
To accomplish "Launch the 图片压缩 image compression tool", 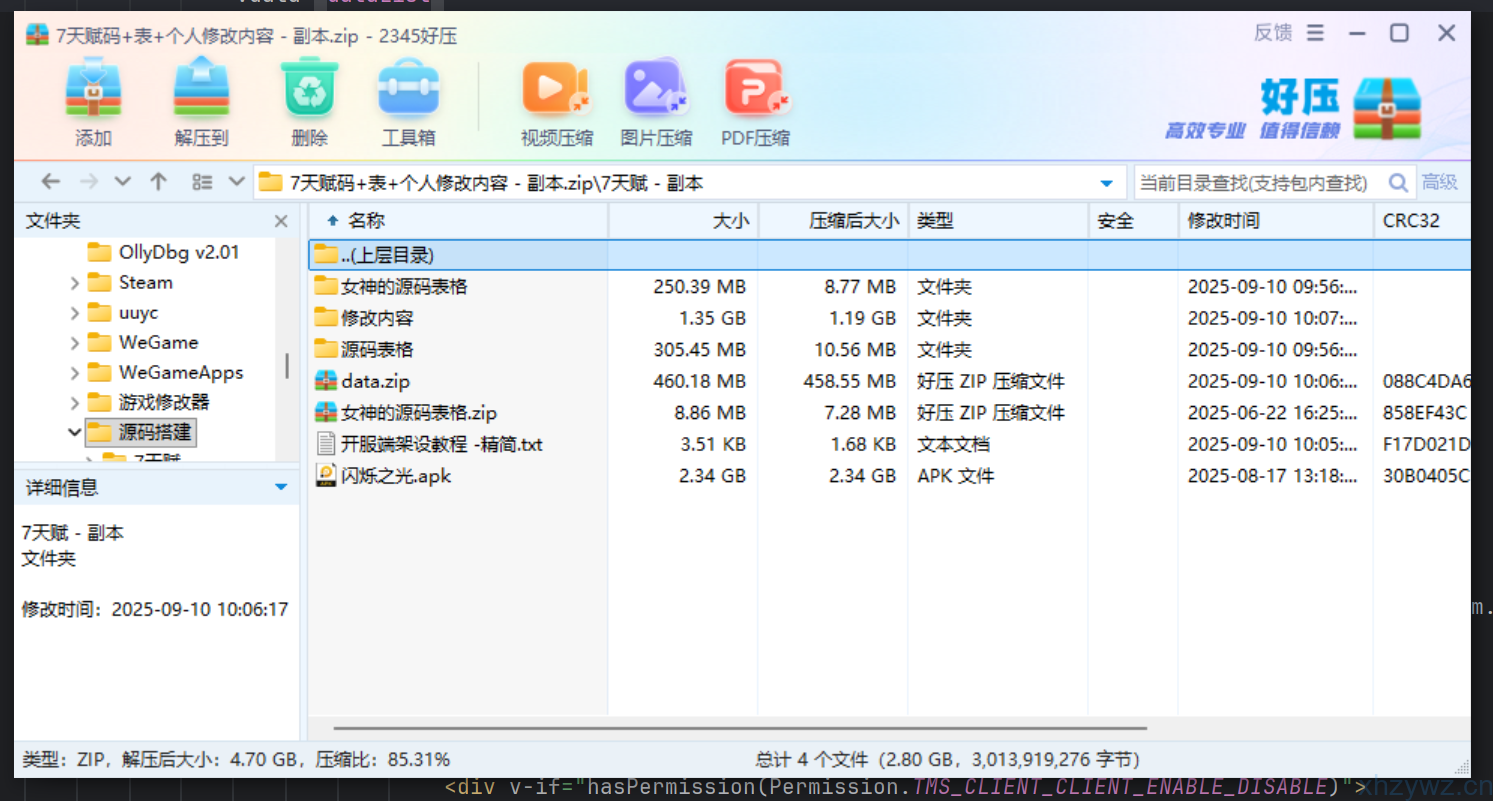I will point(656,90).
